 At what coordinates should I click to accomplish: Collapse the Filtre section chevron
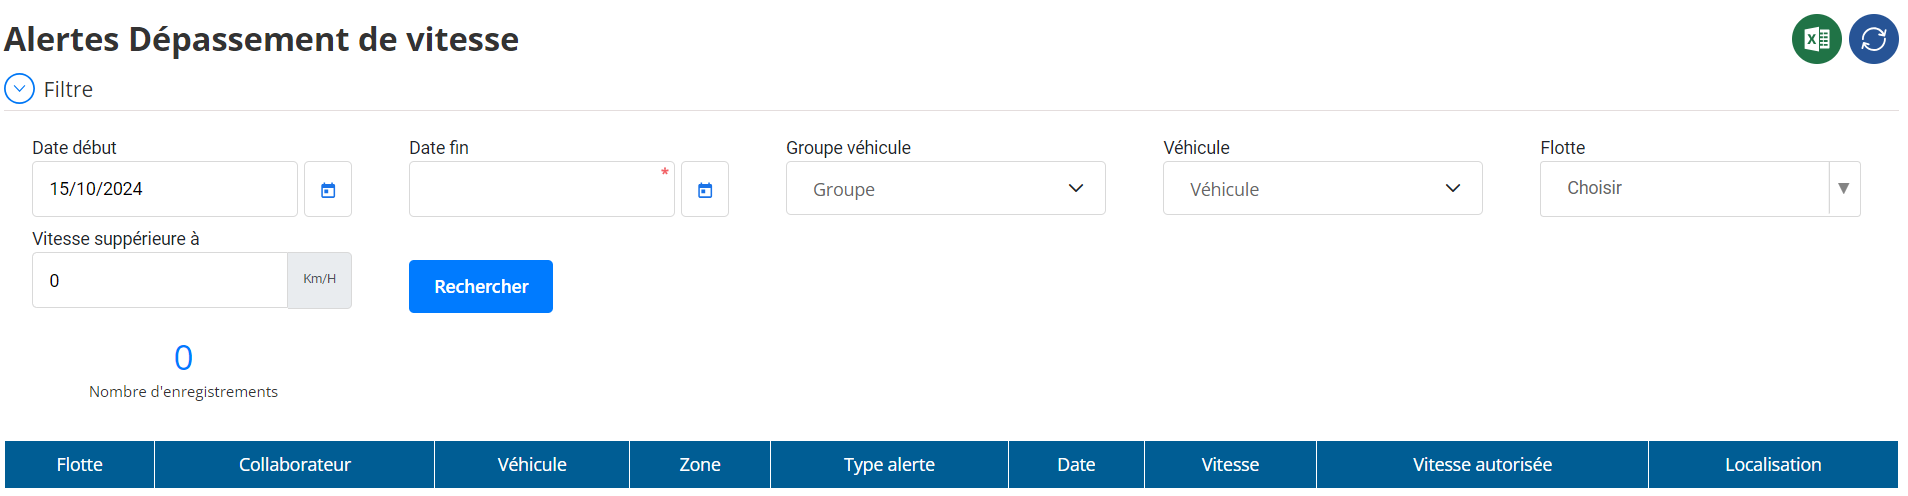click(19, 89)
